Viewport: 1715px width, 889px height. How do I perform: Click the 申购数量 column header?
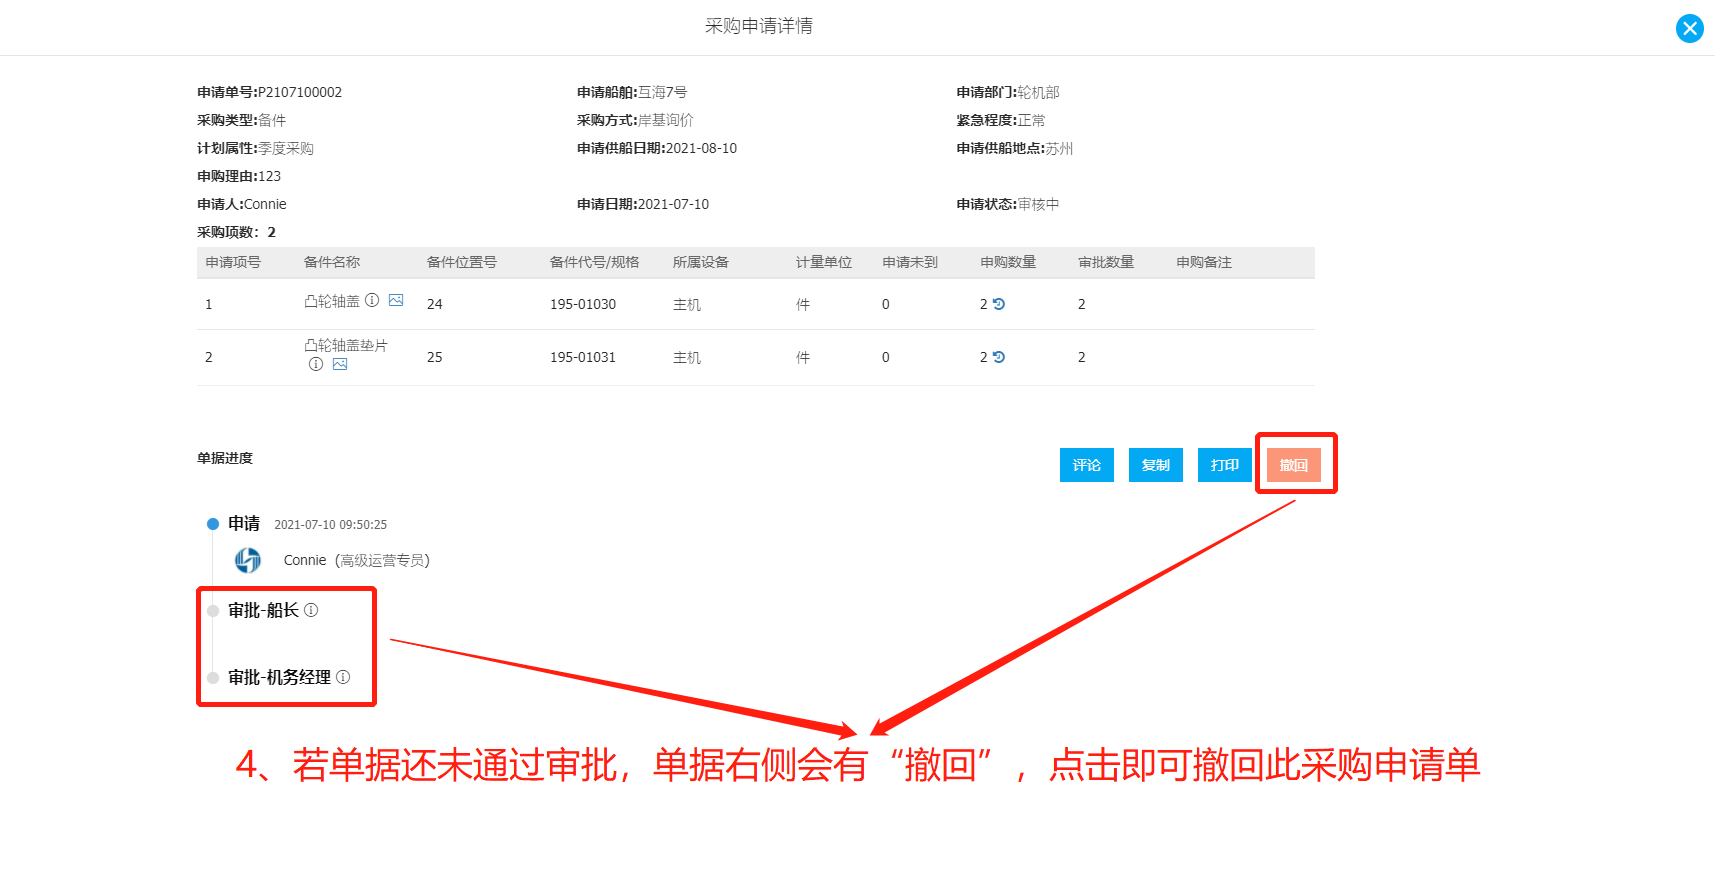coord(1008,262)
